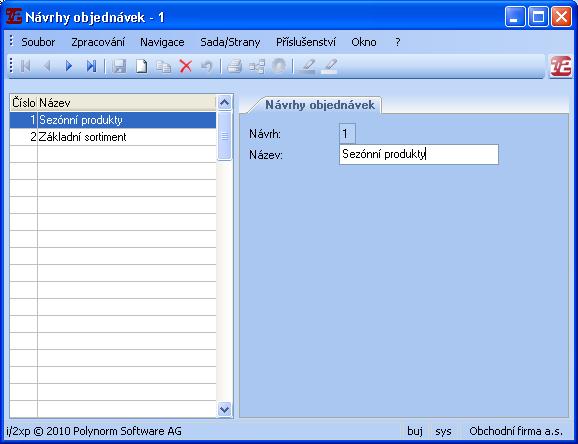Click the list scrollbar down arrow
The width and height of the screenshot is (578, 444).
(x=224, y=409)
